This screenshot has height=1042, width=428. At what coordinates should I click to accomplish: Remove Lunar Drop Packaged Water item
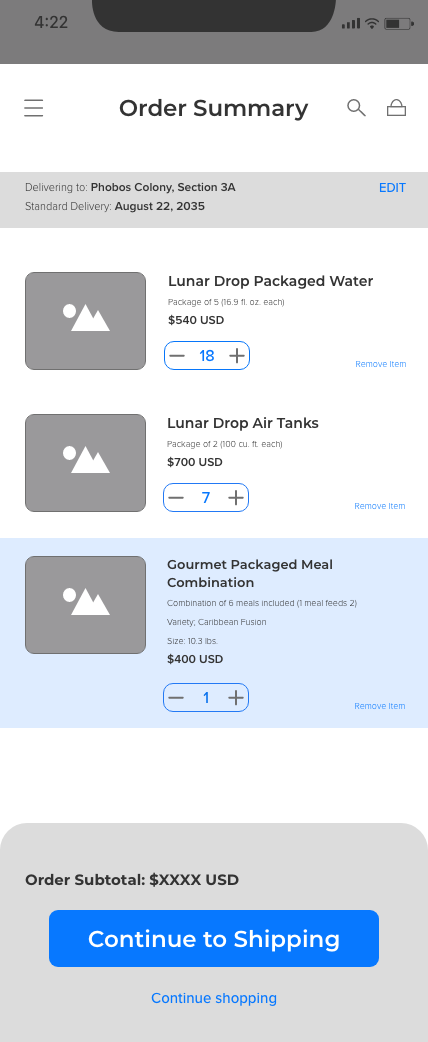[x=381, y=364]
